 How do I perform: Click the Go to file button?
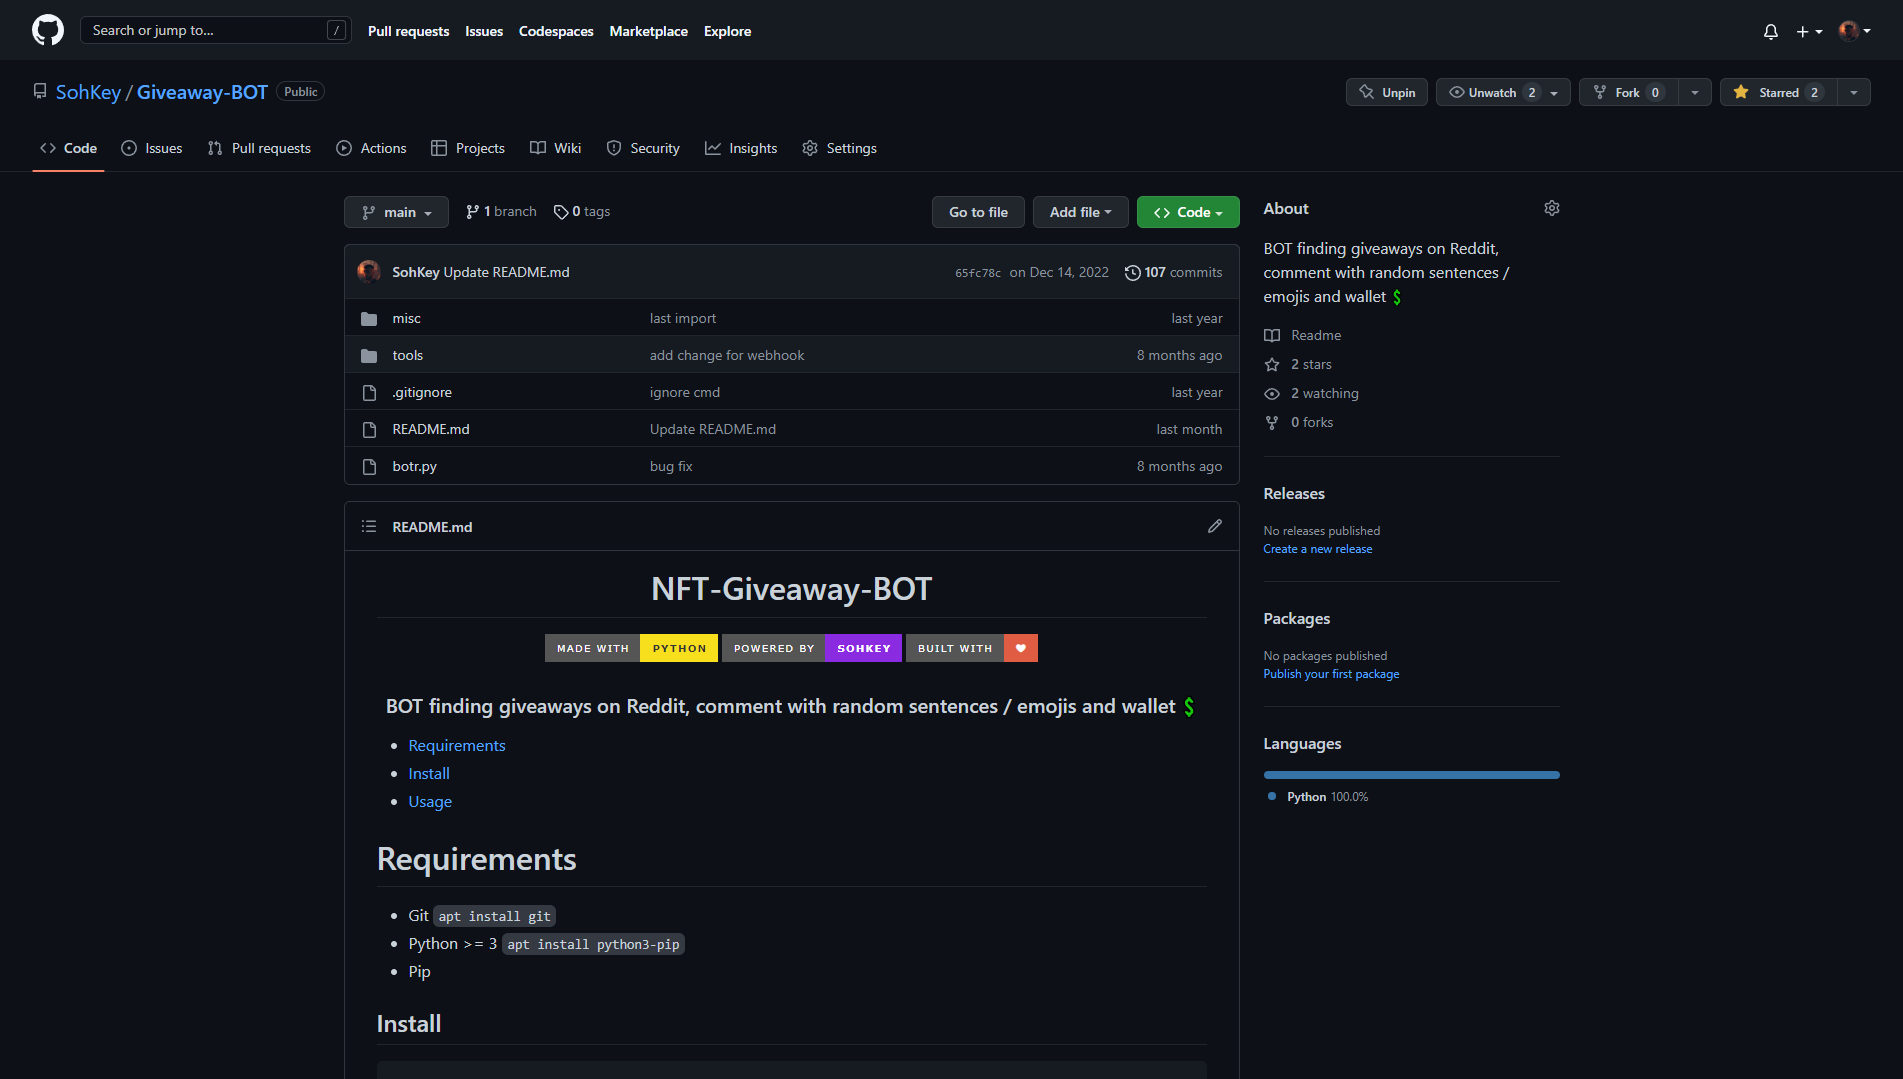click(978, 212)
